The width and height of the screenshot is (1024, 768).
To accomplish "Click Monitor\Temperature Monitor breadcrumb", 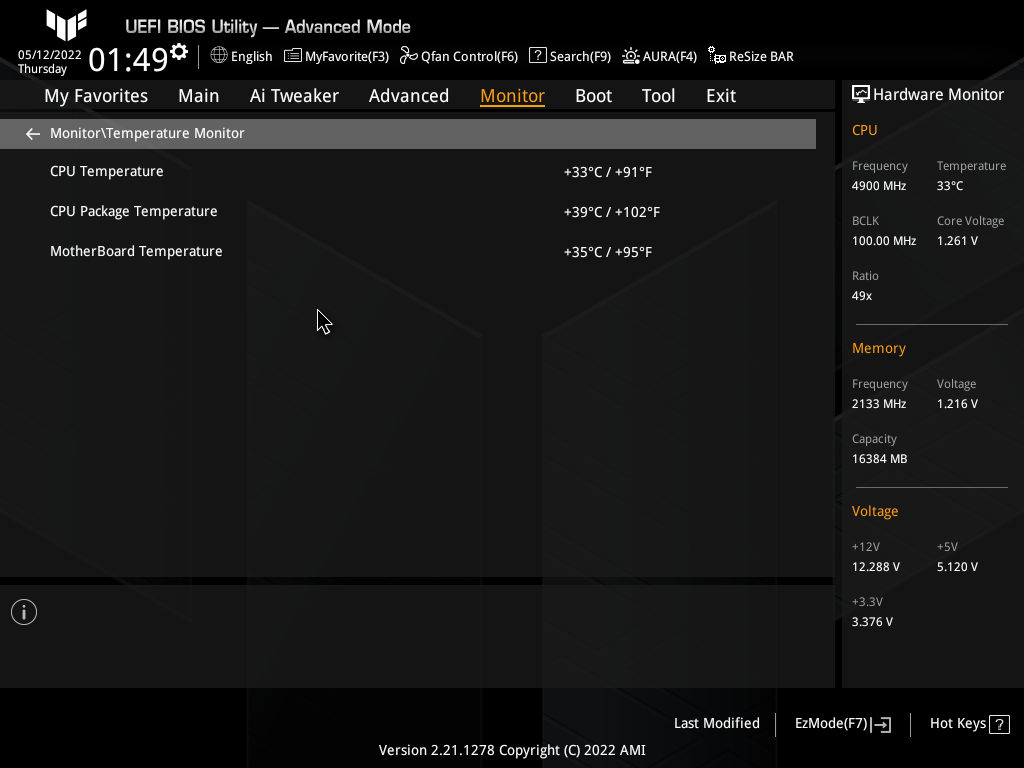I will click(x=147, y=133).
